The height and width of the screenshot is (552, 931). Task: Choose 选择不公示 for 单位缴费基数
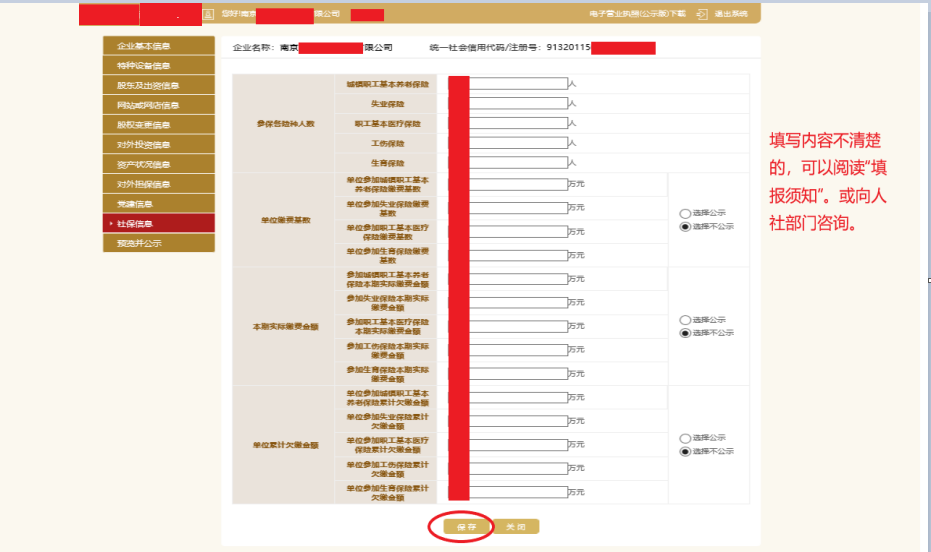685,227
